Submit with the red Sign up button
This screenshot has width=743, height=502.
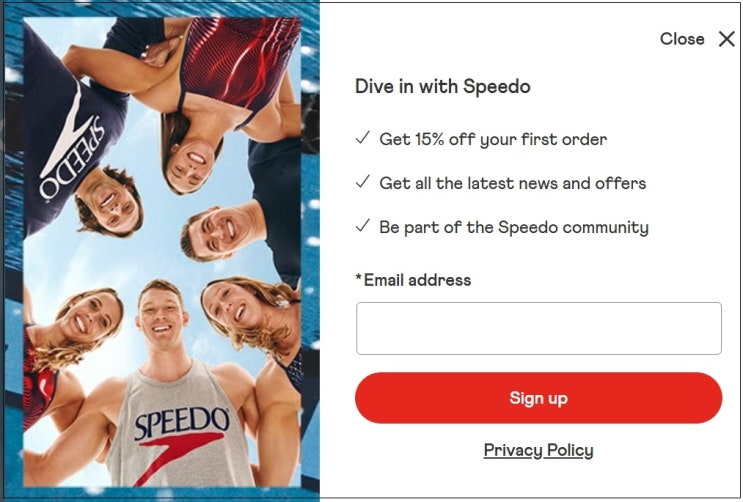[539, 398]
